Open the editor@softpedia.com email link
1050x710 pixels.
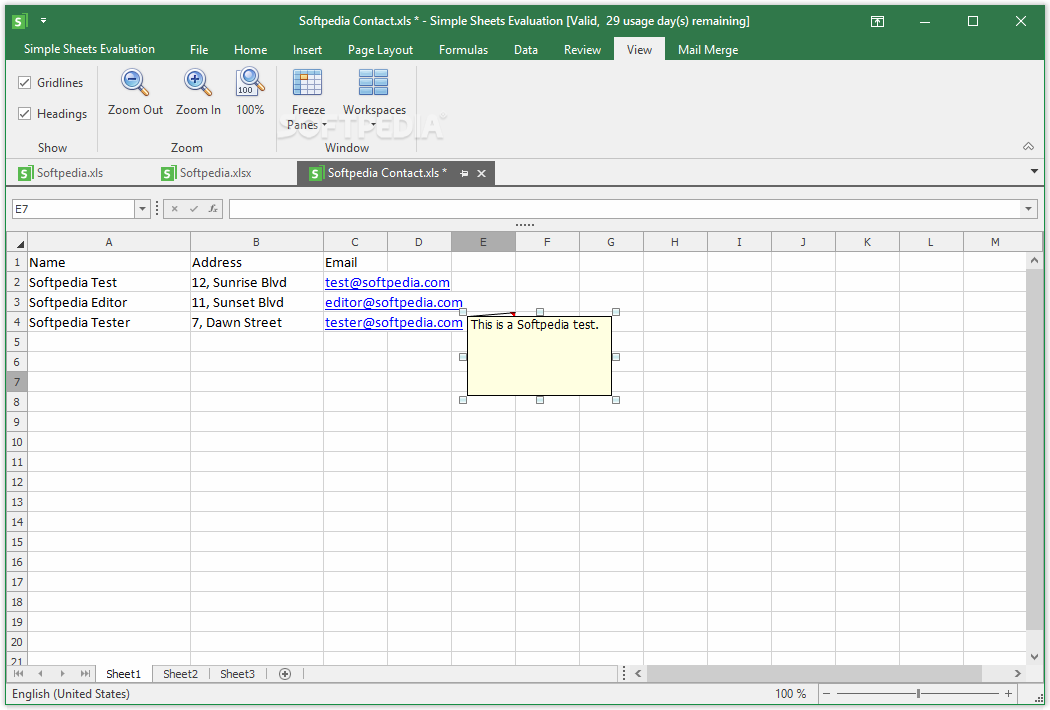click(x=394, y=303)
